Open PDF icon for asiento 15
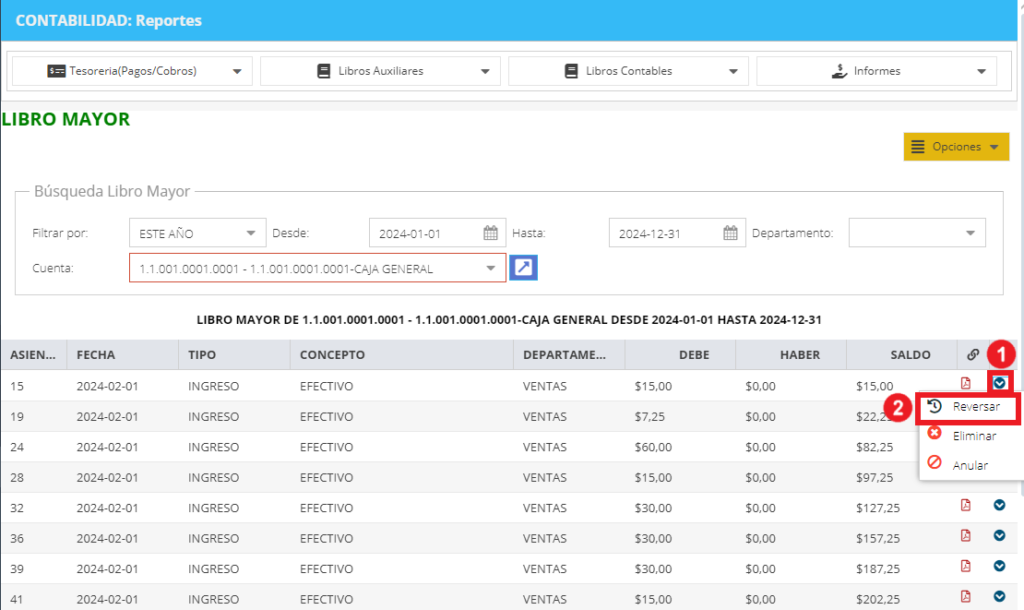Image resolution: width=1024 pixels, height=610 pixels. [965, 383]
